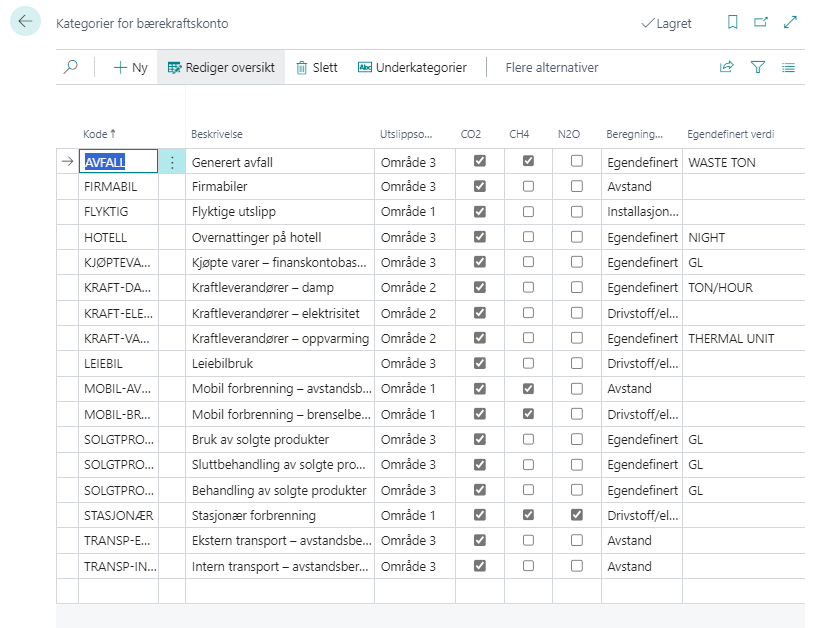The width and height of the screenshot is (839, 628).
Task: Click Ny to add a category
Action: [x=130, y=68]
